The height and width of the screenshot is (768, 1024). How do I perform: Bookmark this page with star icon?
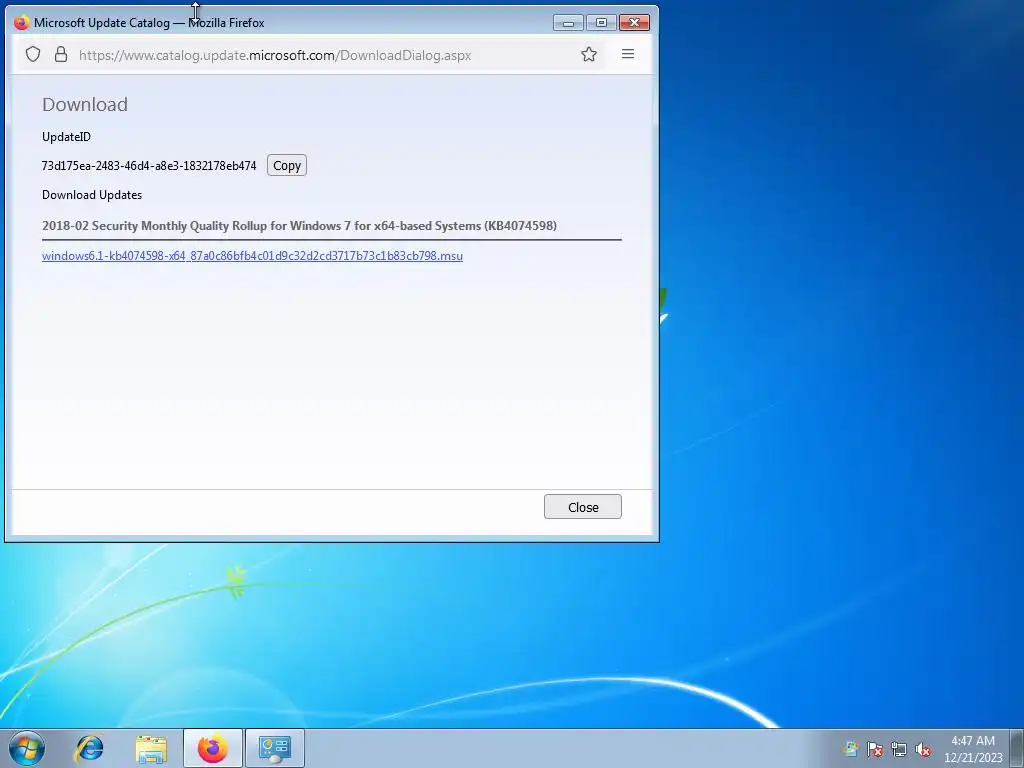(588, 54)
